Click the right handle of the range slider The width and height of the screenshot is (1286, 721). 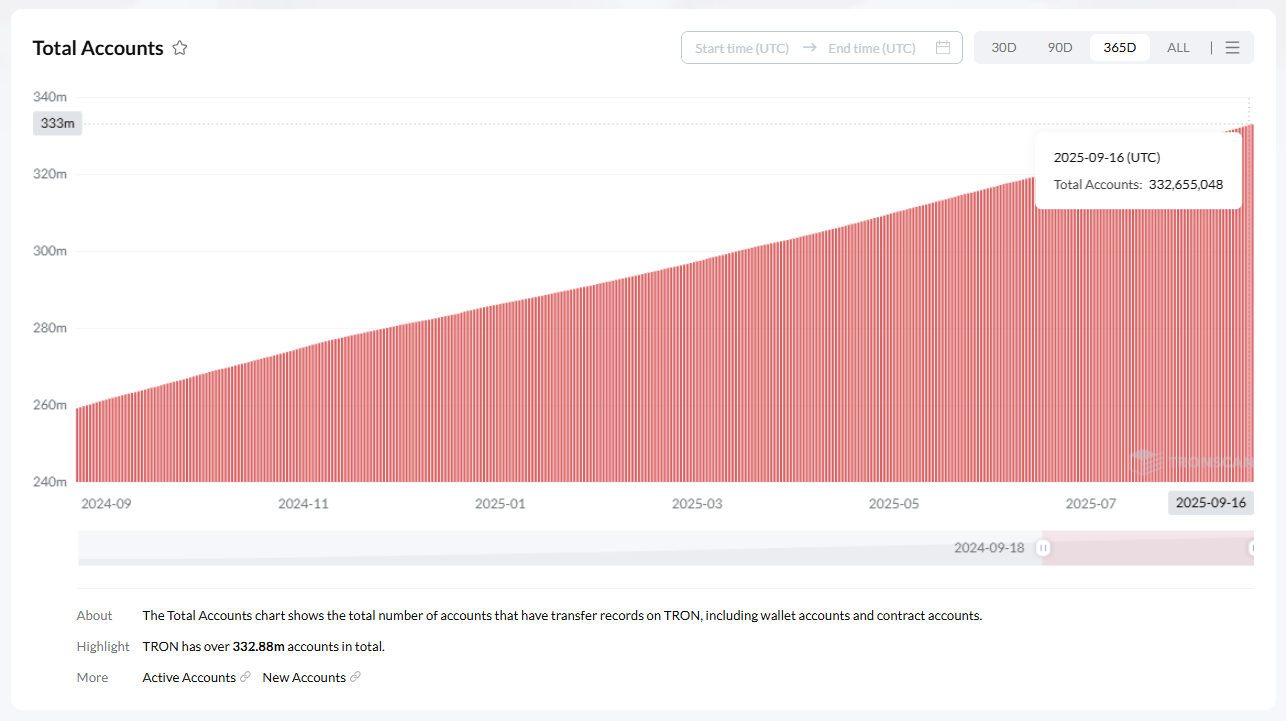click(x=1252, y=548)
